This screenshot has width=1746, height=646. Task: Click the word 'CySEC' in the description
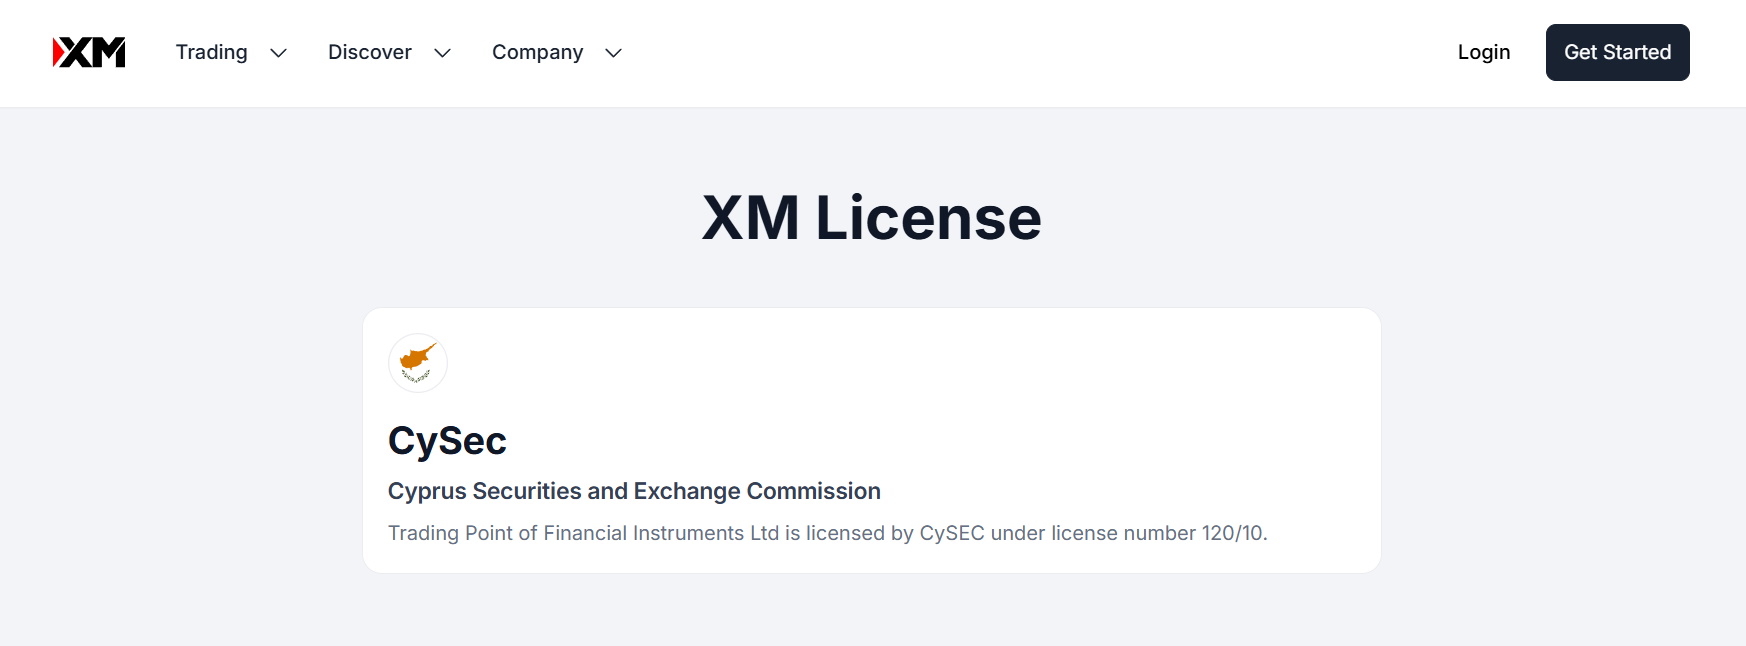click(951, 533)
